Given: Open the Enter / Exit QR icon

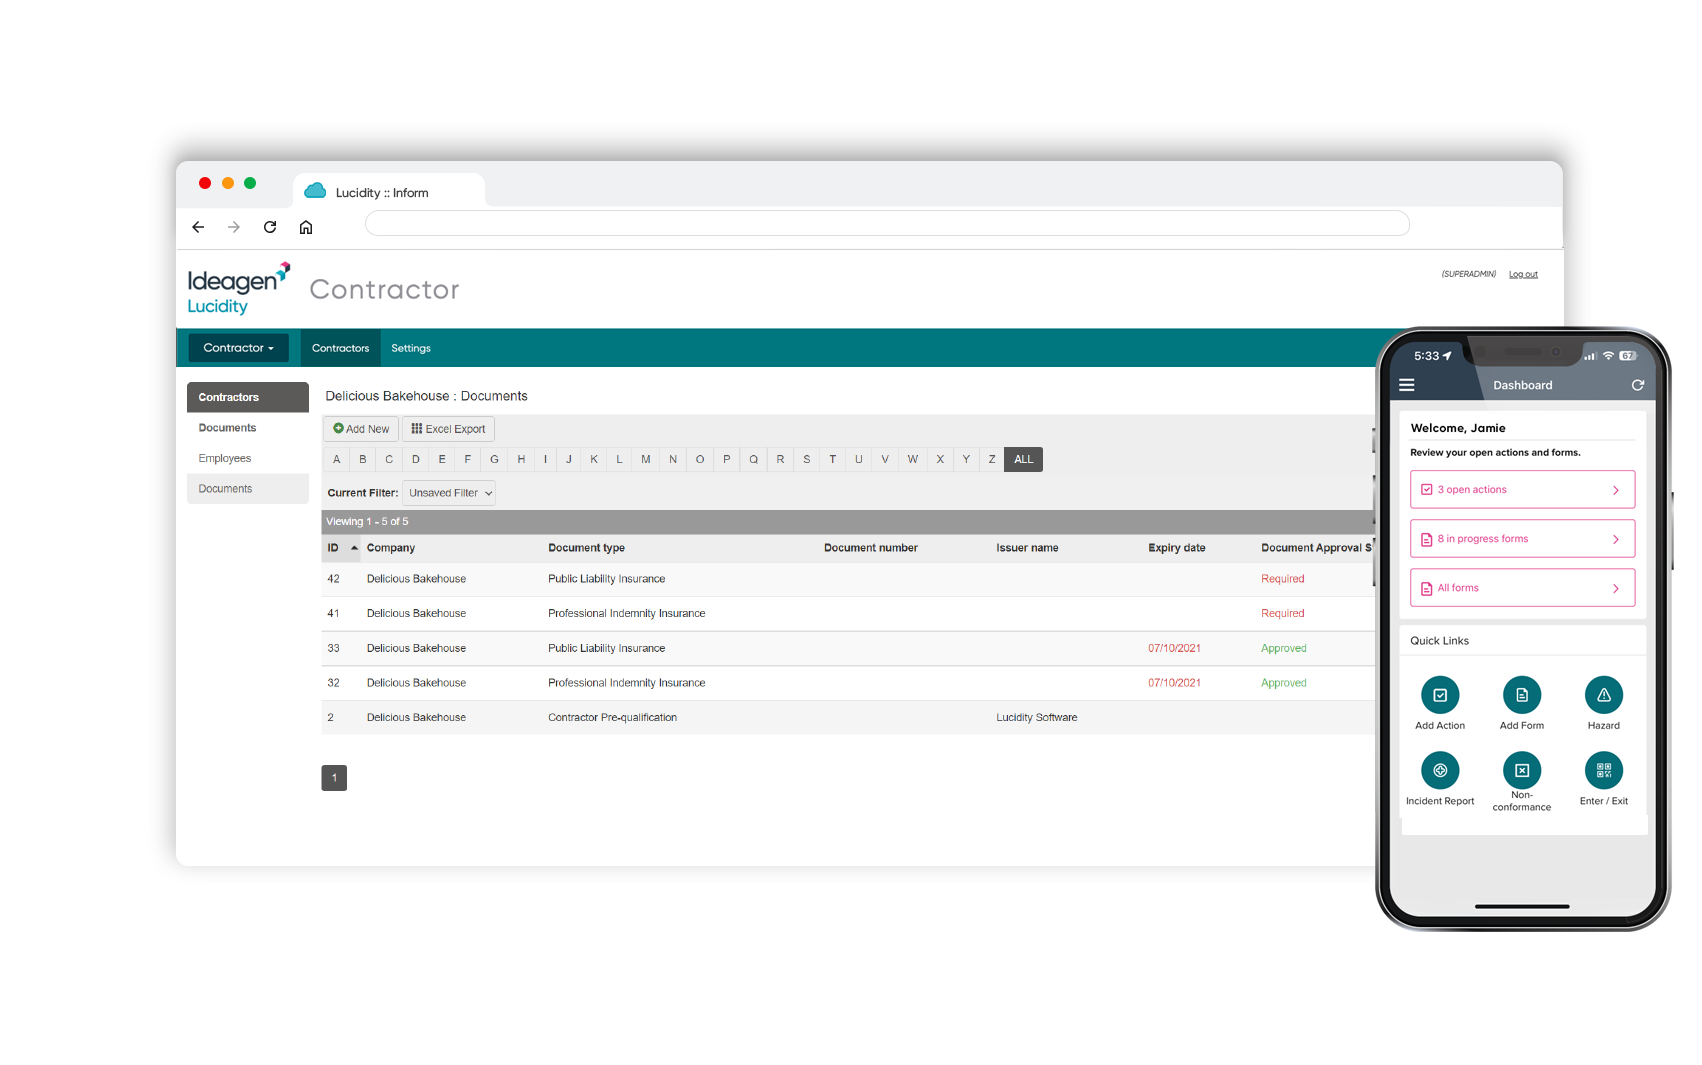Looking at the screenshot, I should 1603,770.
